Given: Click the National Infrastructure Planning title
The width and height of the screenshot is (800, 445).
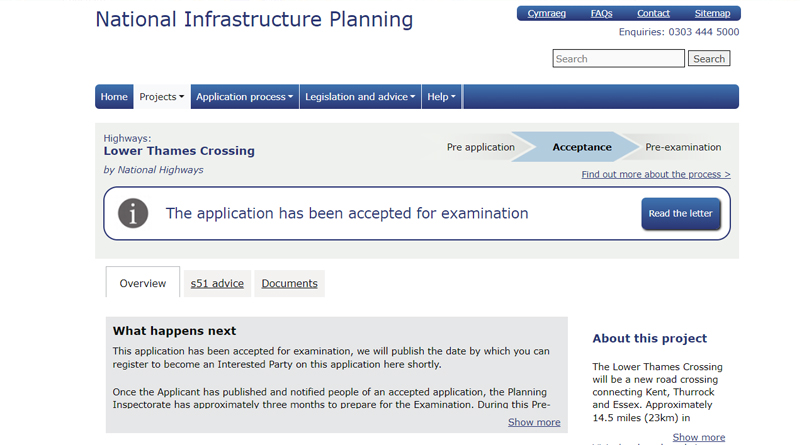Looking at the screenshot, I should tap(254, 19).
